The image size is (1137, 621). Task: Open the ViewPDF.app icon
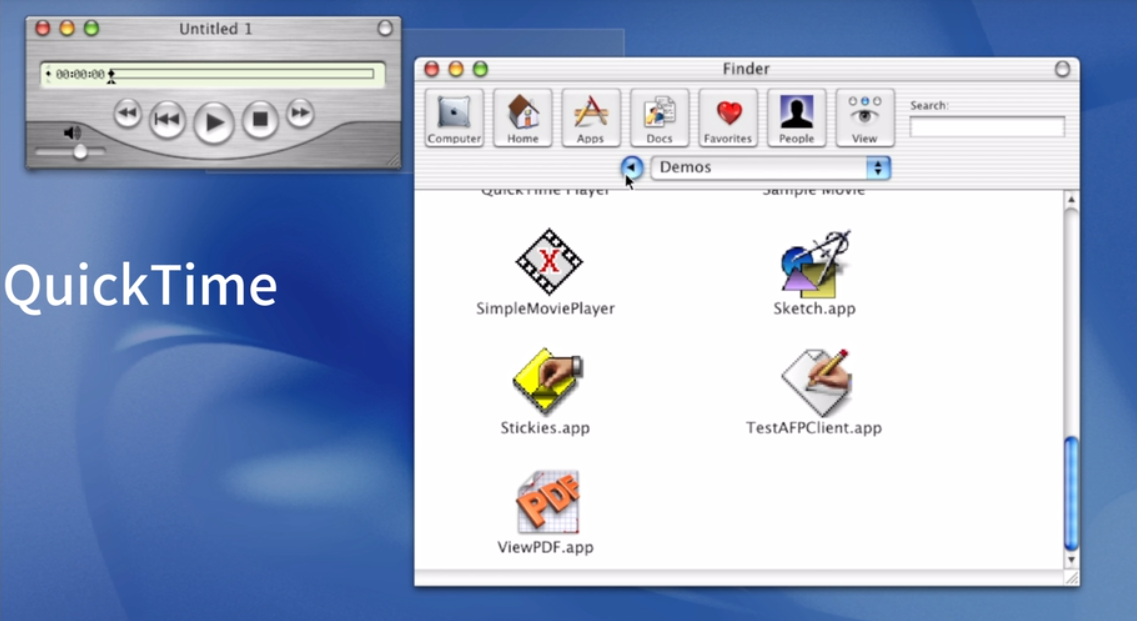pos(547,503)
